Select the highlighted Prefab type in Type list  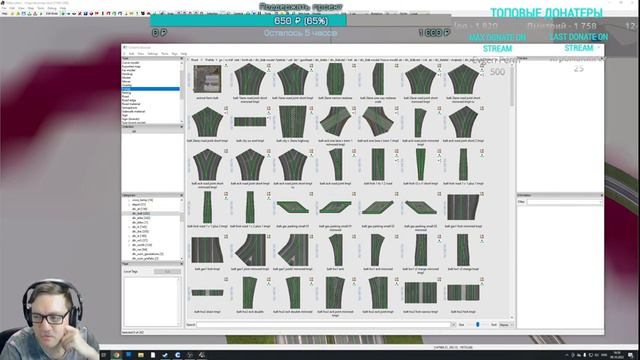coord(150,89)
